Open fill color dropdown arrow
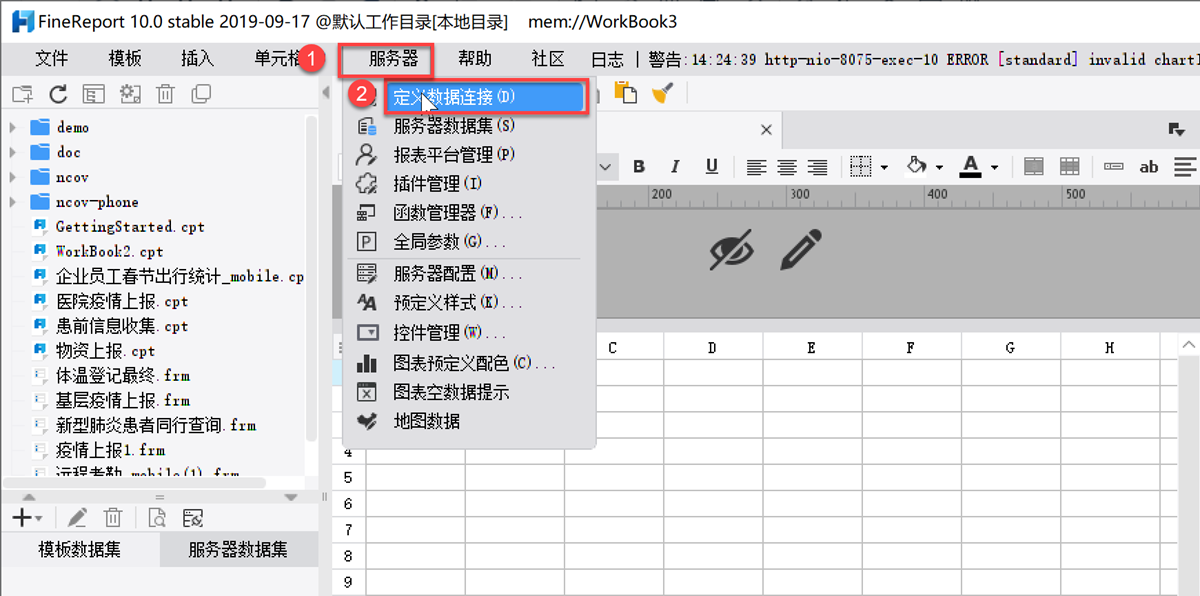This screenshot has height=596, width=1200. [x=939, y=168]
